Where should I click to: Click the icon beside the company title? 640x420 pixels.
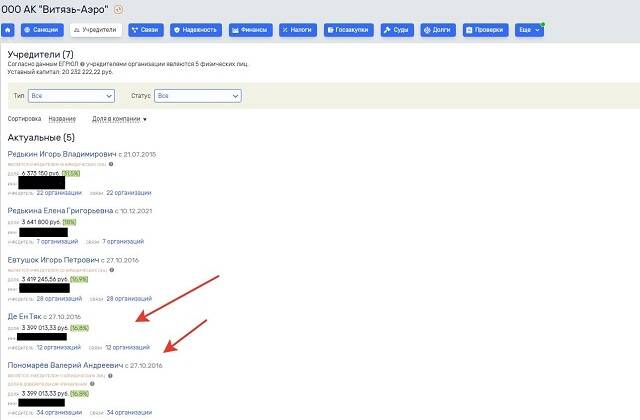(118, 9)
